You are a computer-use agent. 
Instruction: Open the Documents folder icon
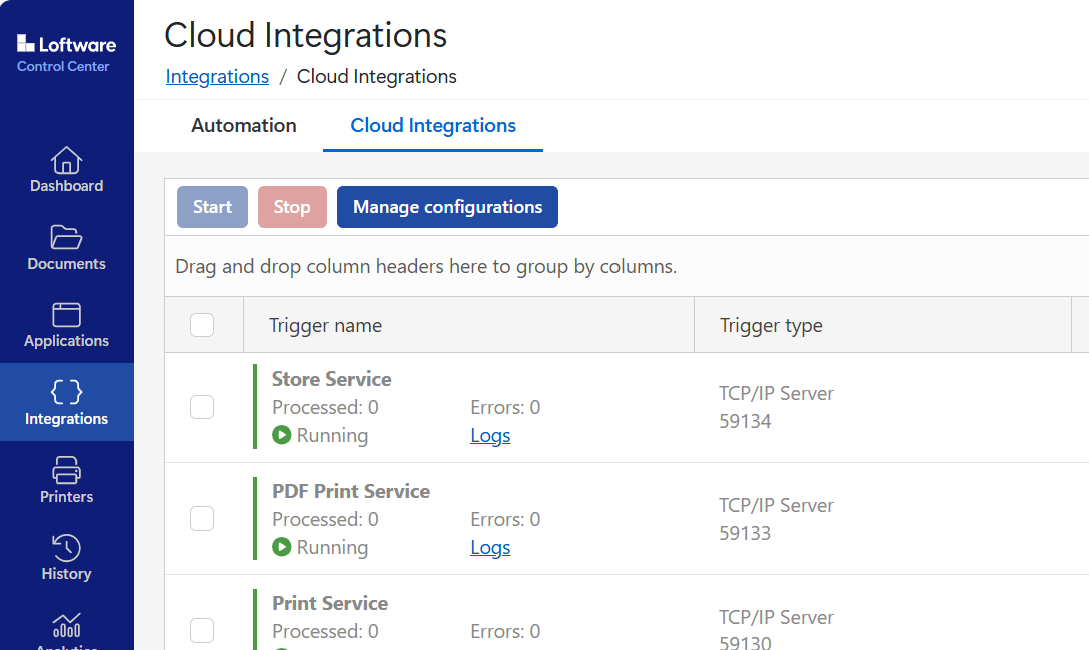coord(66,238)
